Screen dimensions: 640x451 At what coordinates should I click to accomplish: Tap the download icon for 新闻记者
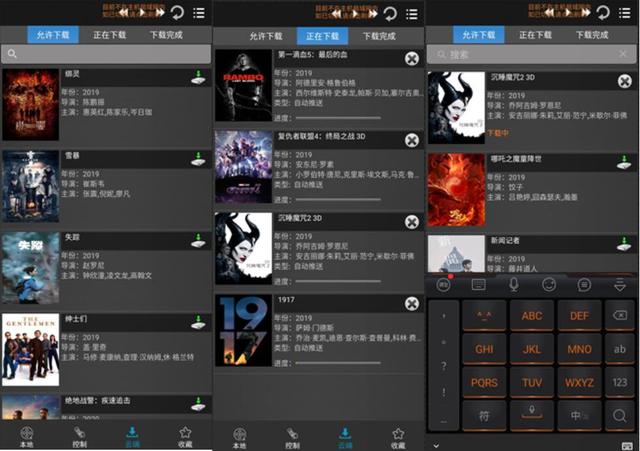pyautogui.click(x=624, y=244)
